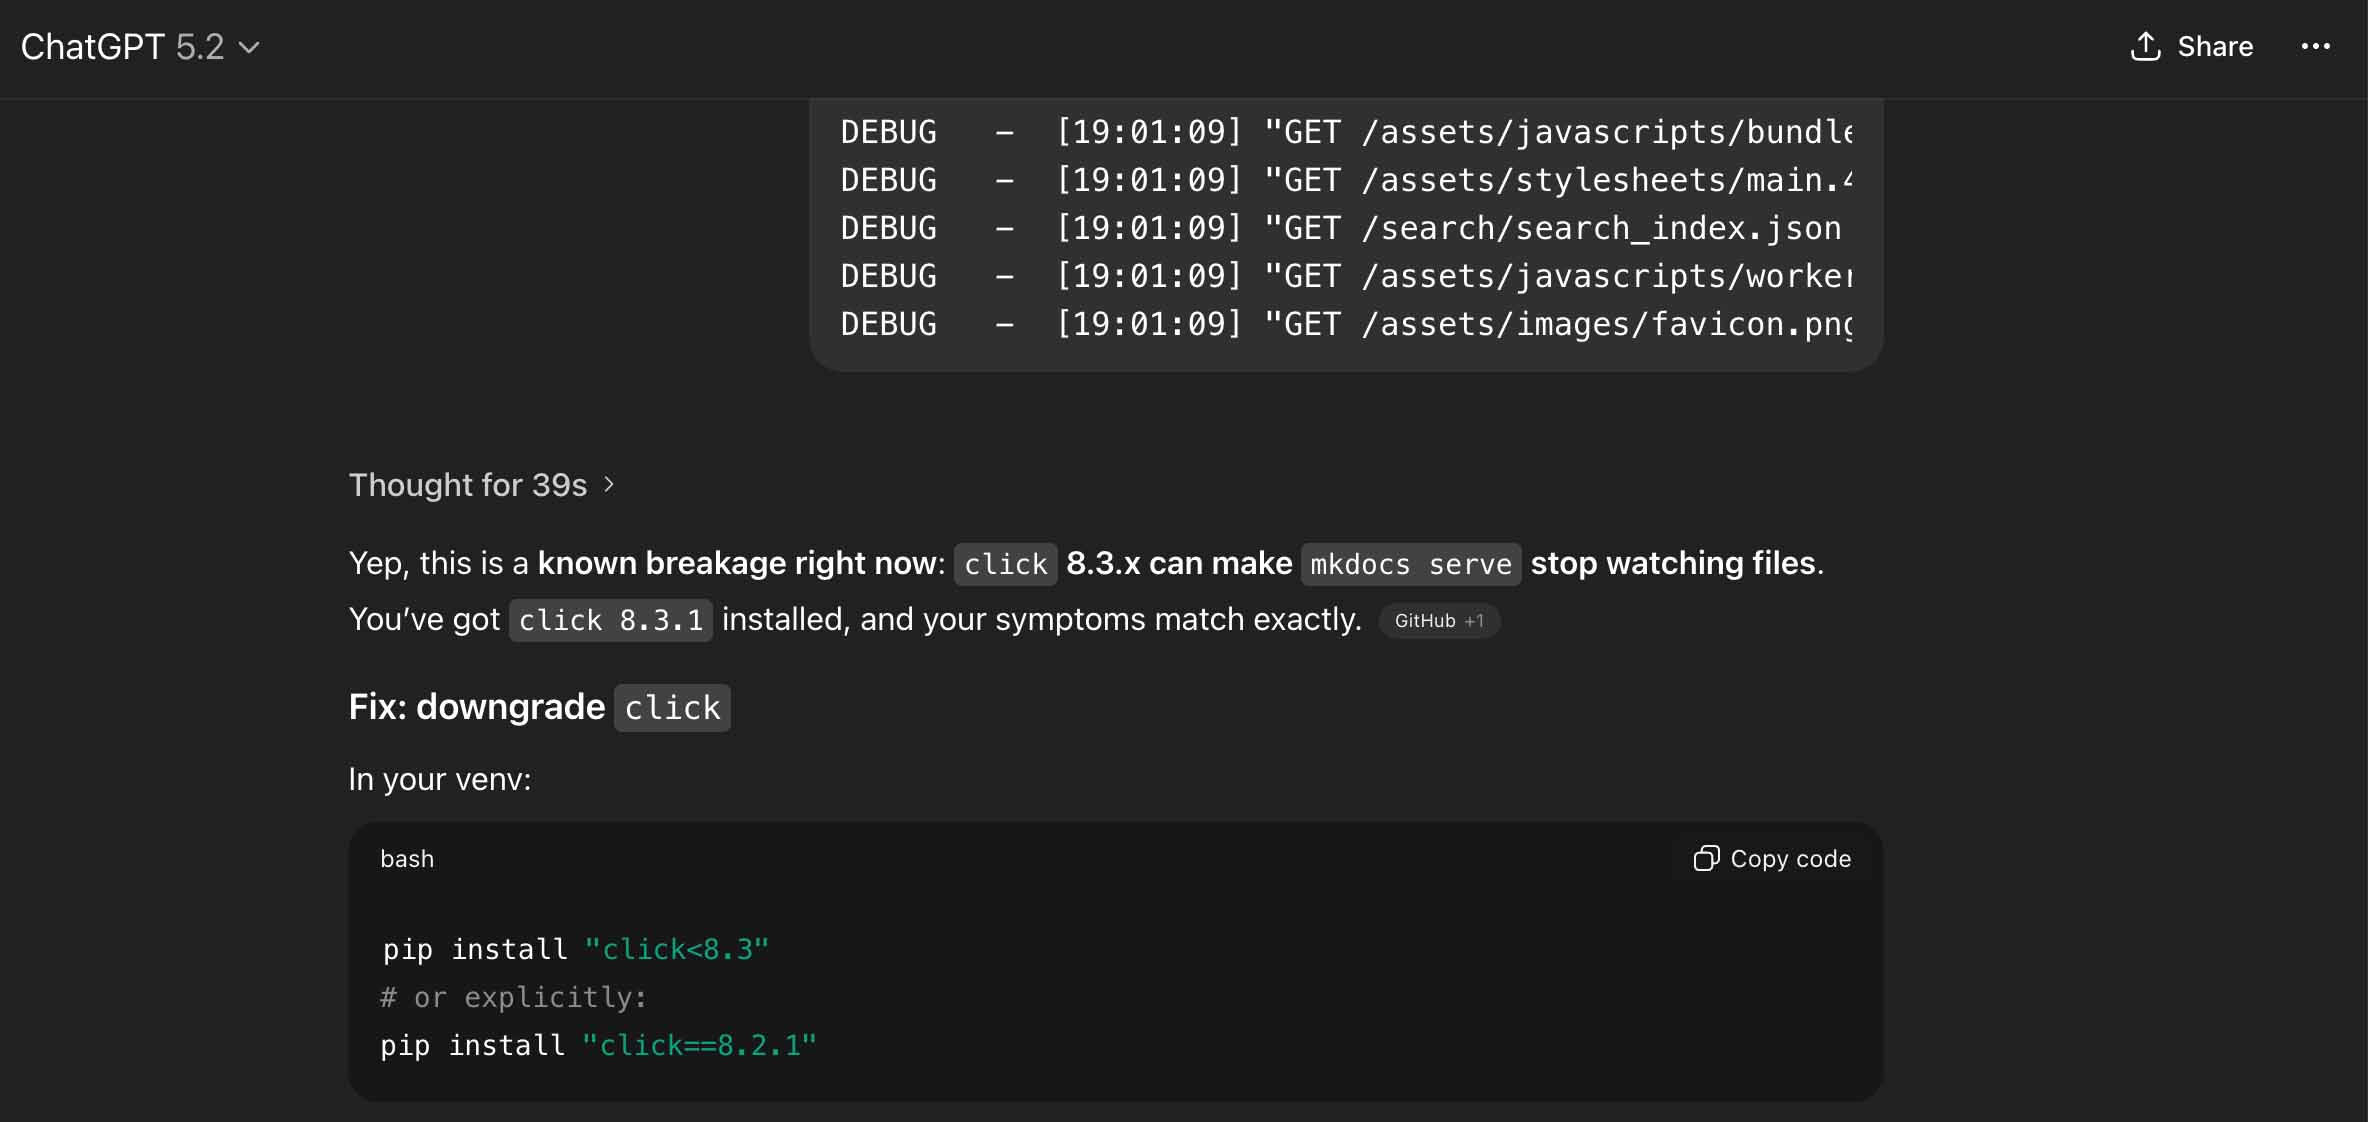Open the three-dot more options menu
Viewport: 2368px width, 1122px height.
[2315, 46]
